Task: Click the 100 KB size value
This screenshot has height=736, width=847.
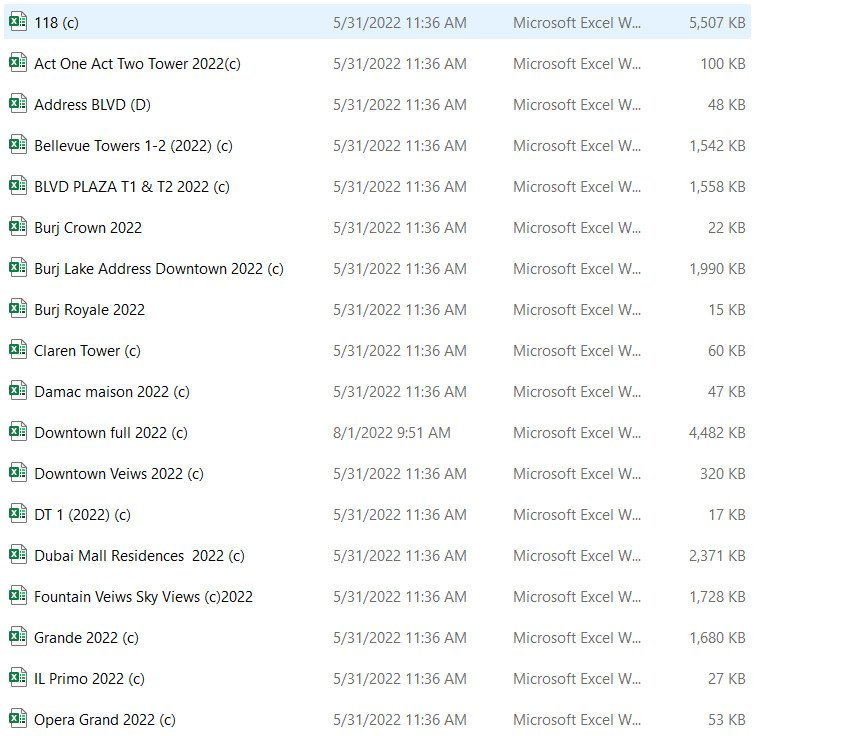Action: [723, 64]
